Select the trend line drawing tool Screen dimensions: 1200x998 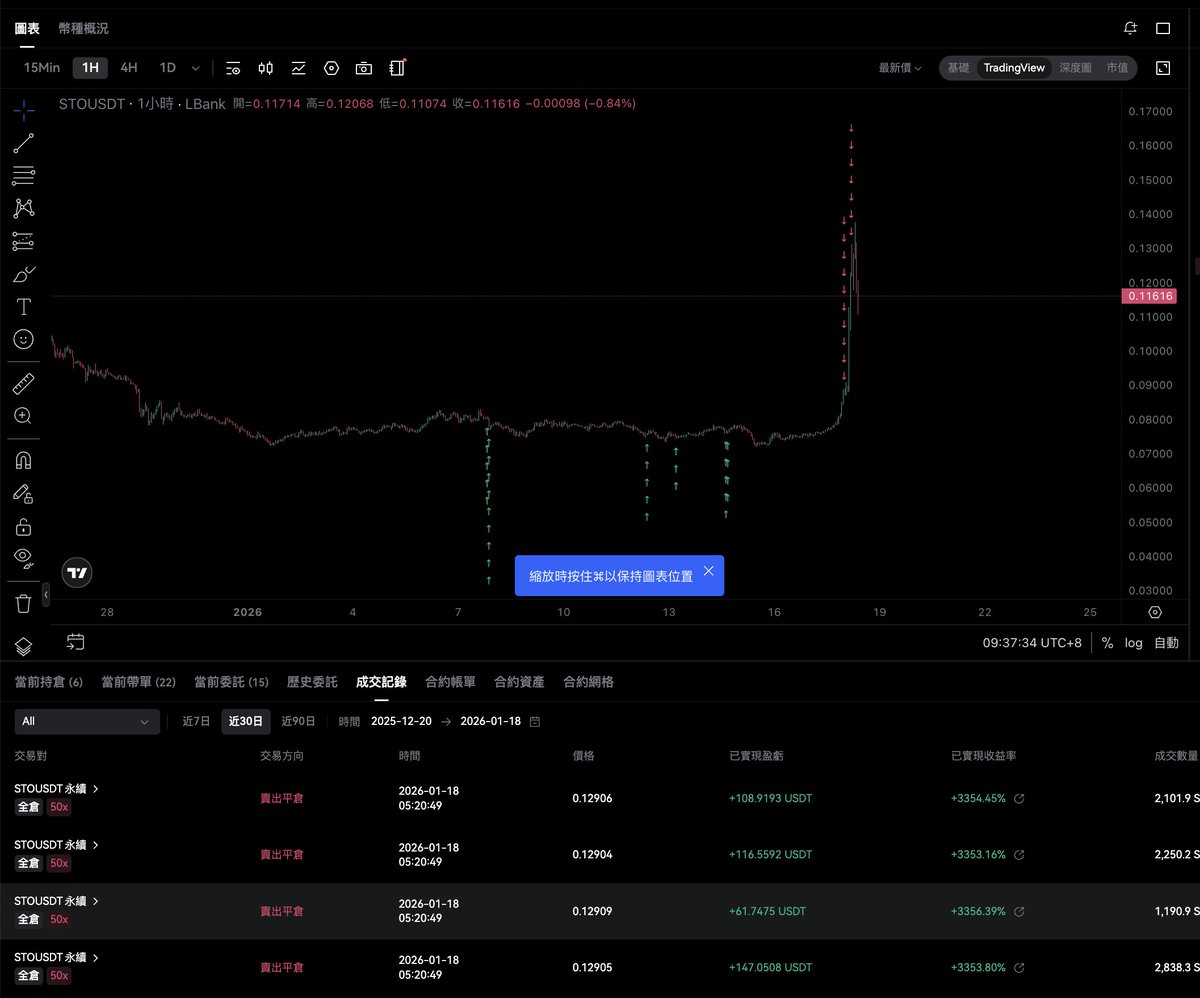[x=23, y=143]
